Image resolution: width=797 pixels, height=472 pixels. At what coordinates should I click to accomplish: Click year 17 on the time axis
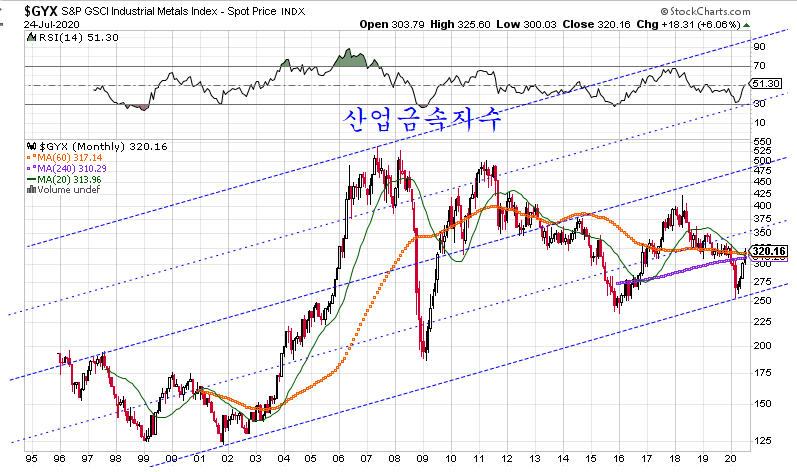[647, 459]
